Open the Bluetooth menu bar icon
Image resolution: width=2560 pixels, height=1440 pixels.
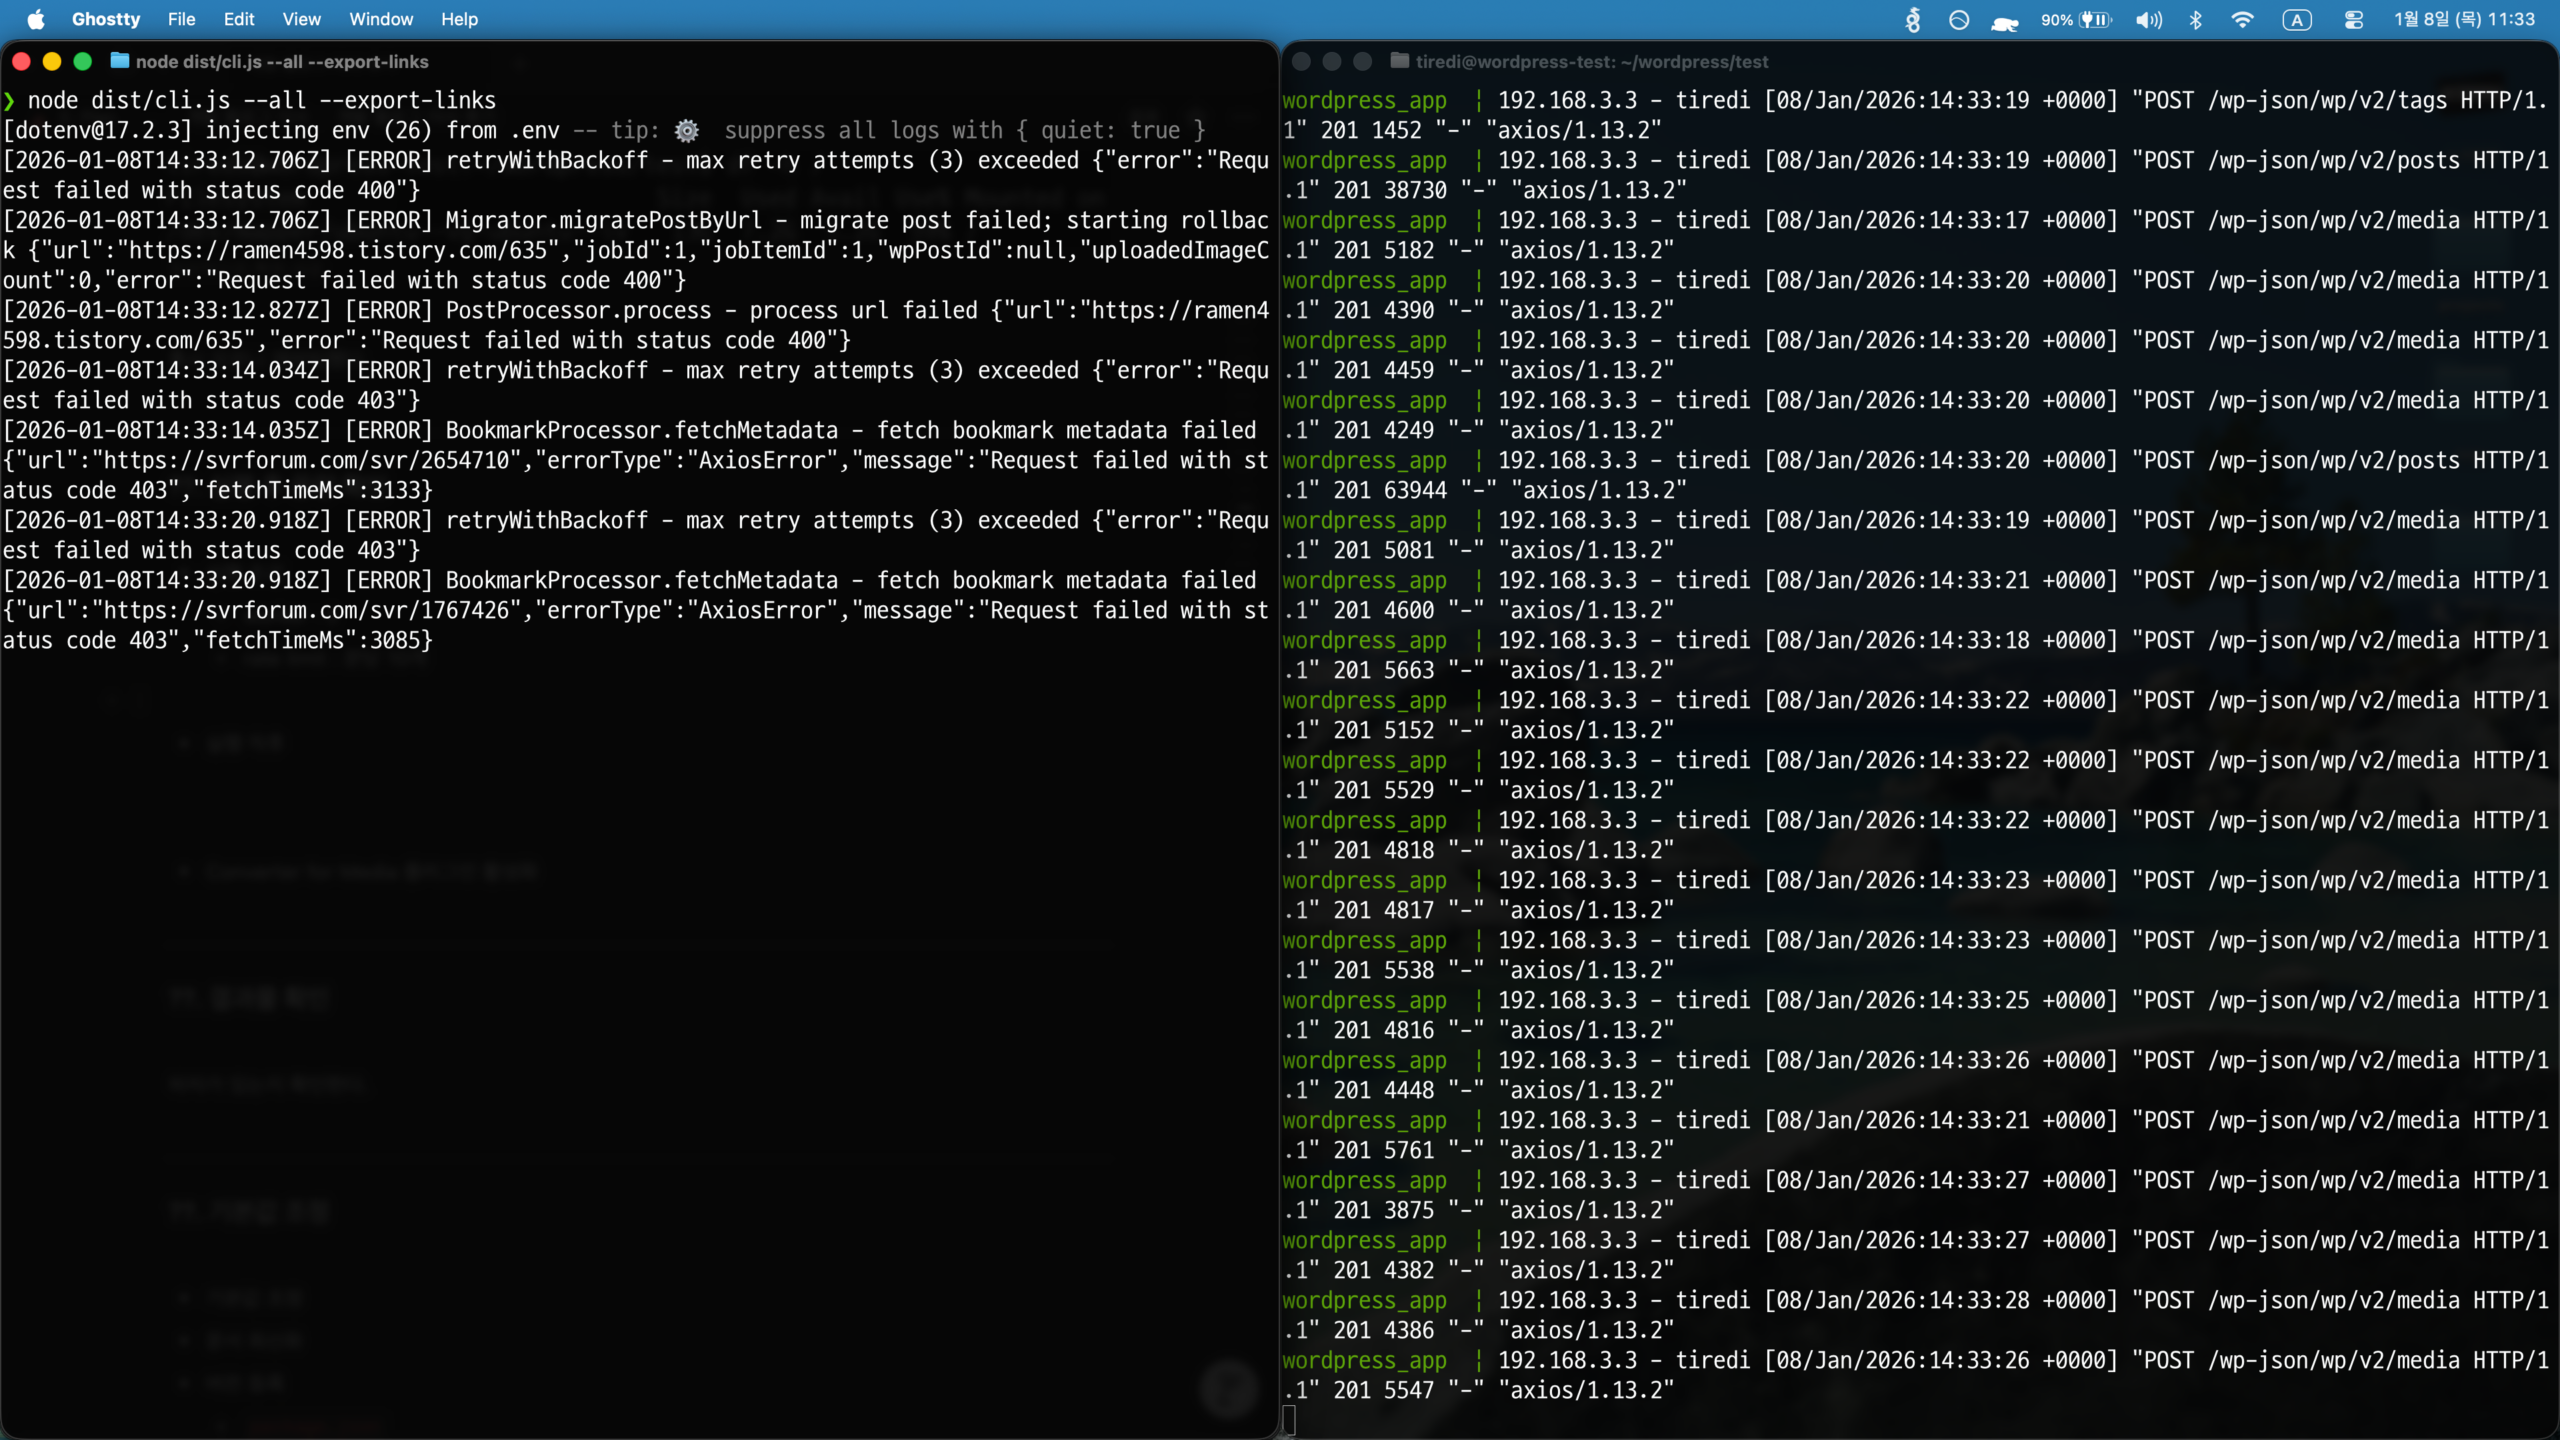click(2196, 19)
